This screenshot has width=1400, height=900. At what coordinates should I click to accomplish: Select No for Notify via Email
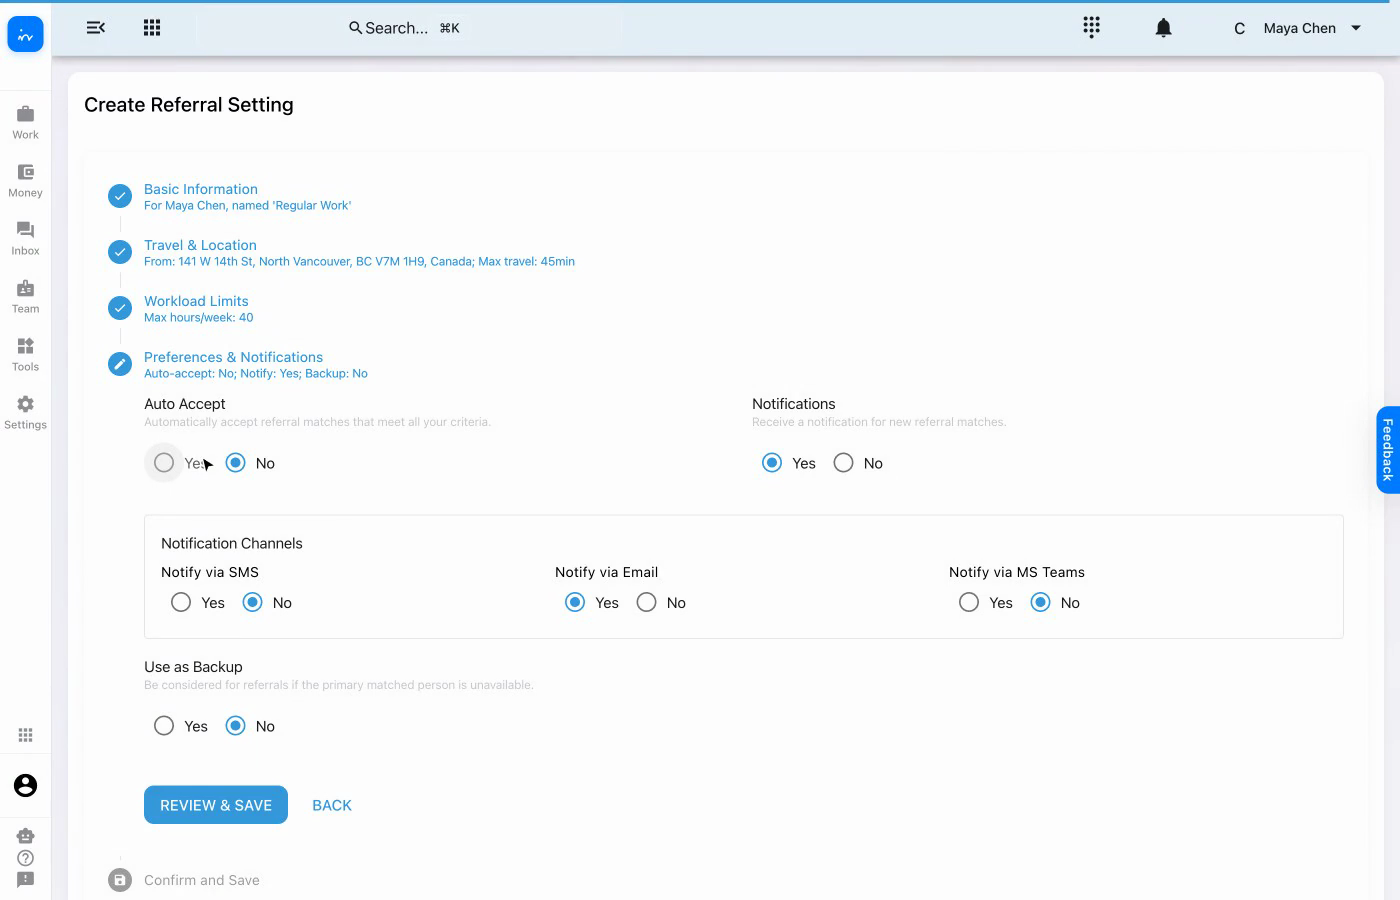click(647, 603)
